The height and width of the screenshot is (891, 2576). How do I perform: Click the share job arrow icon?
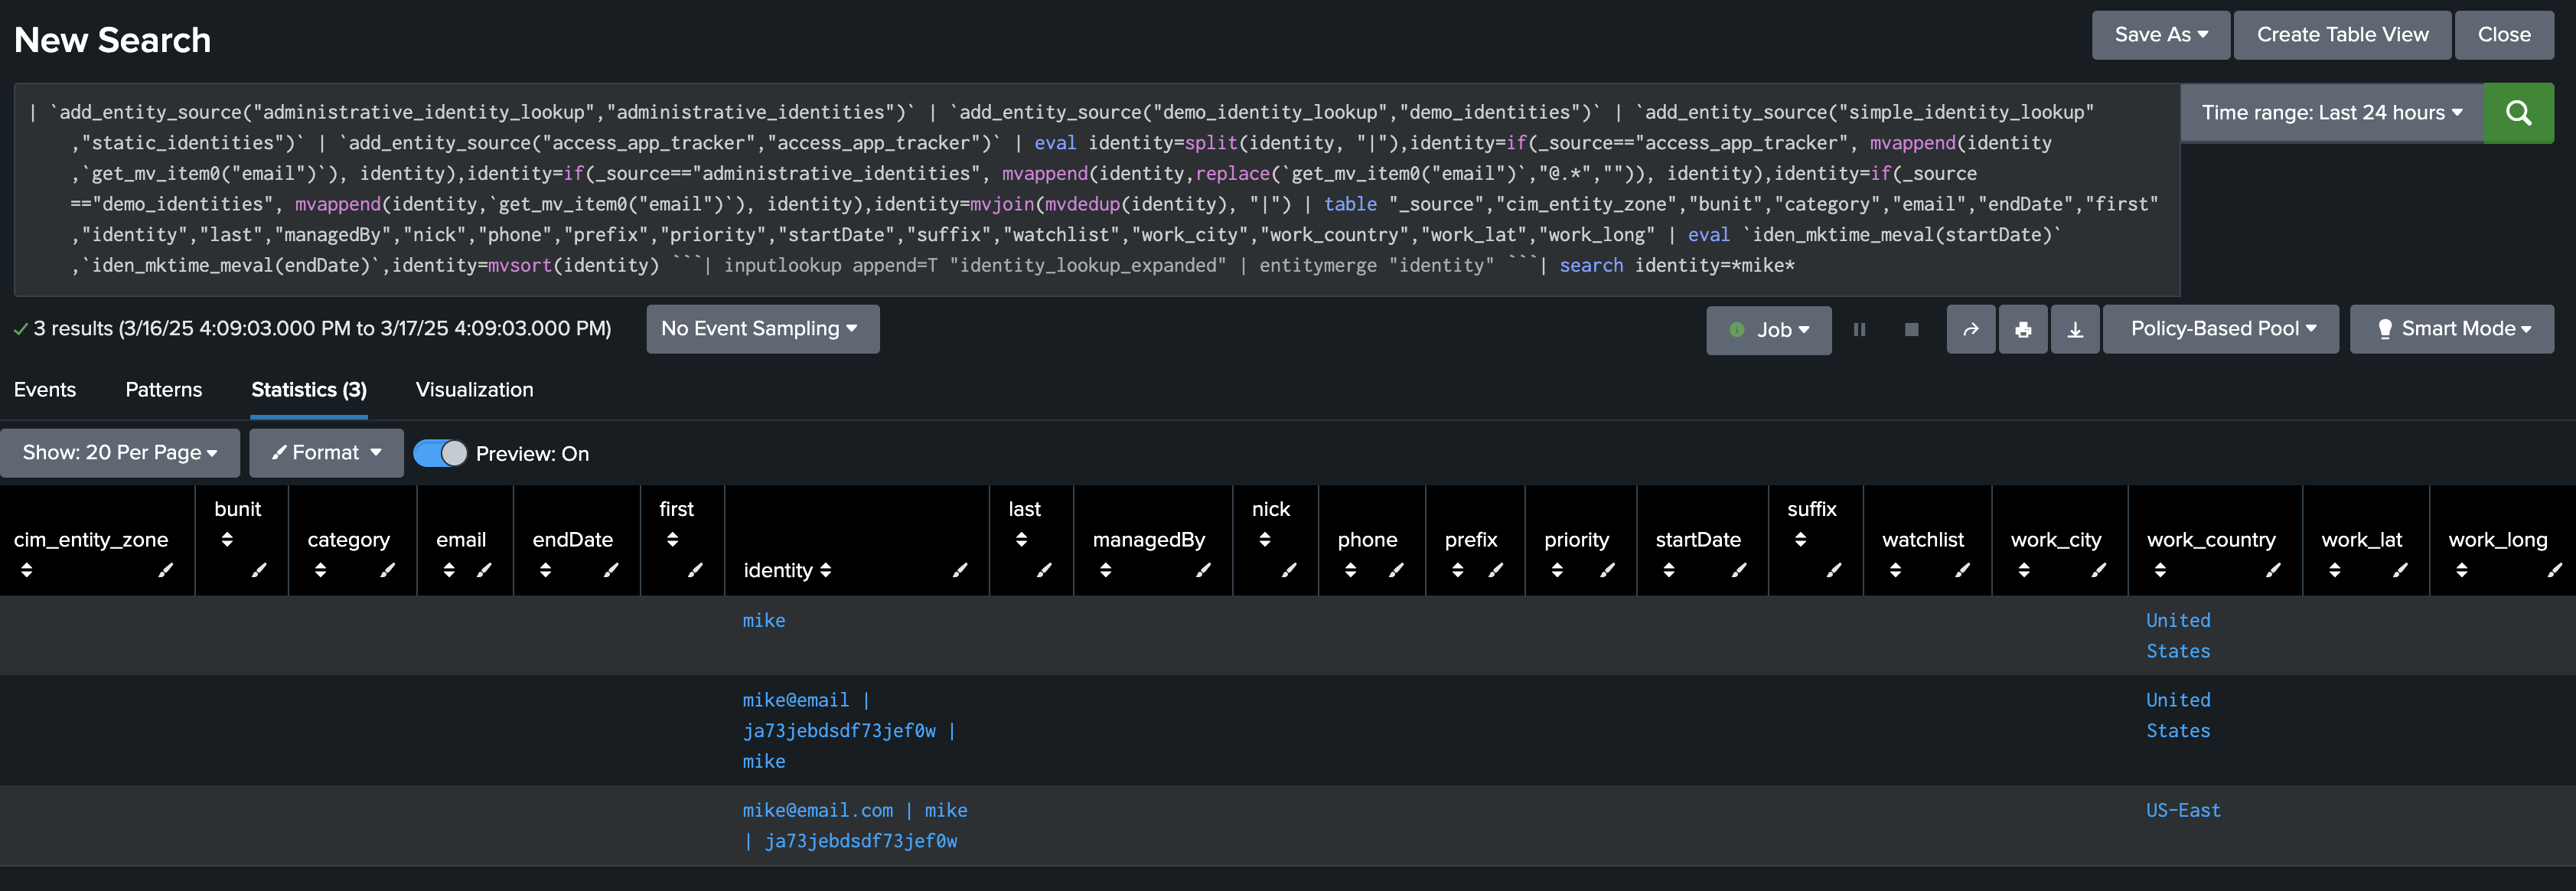click(1970, 329)
